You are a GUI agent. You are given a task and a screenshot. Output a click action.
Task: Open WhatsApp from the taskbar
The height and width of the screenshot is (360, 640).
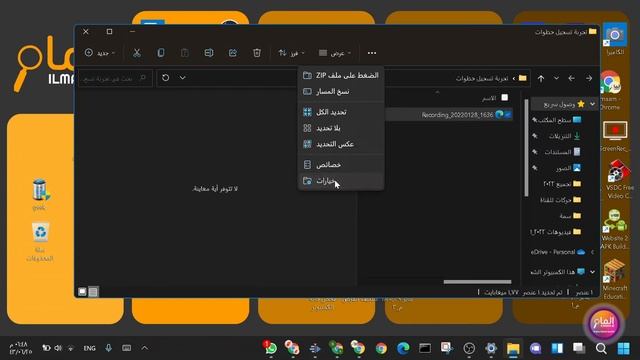[270, 348]
